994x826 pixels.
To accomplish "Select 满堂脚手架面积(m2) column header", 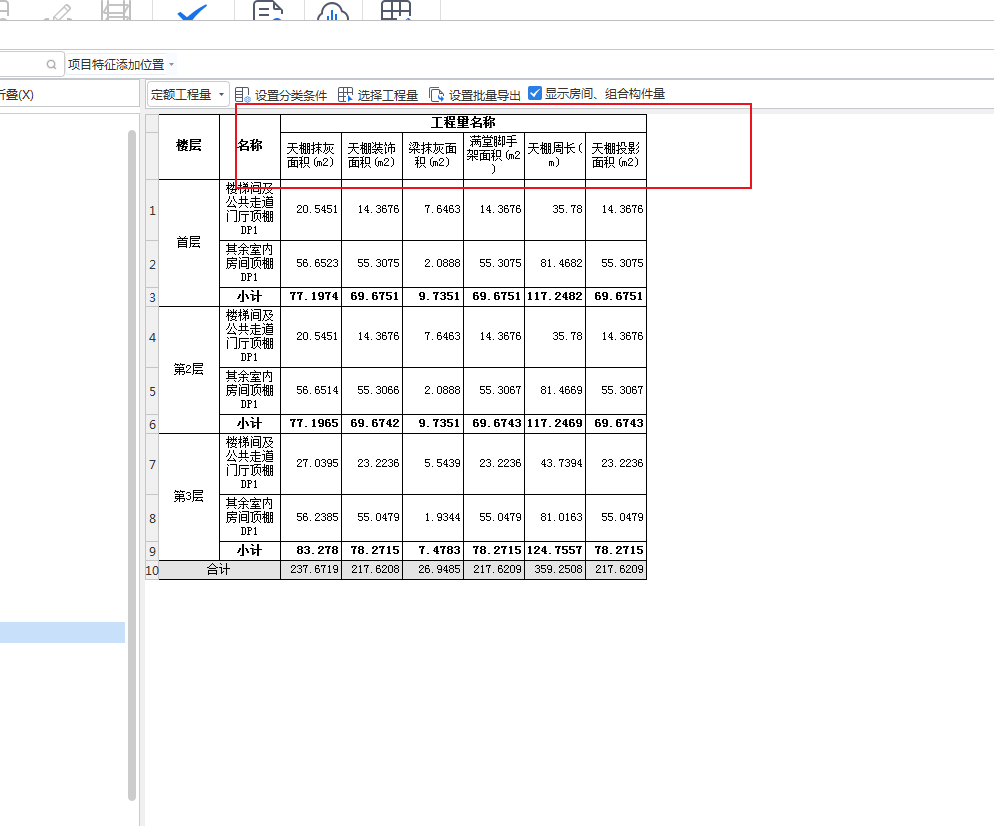I will coord(494,155).
